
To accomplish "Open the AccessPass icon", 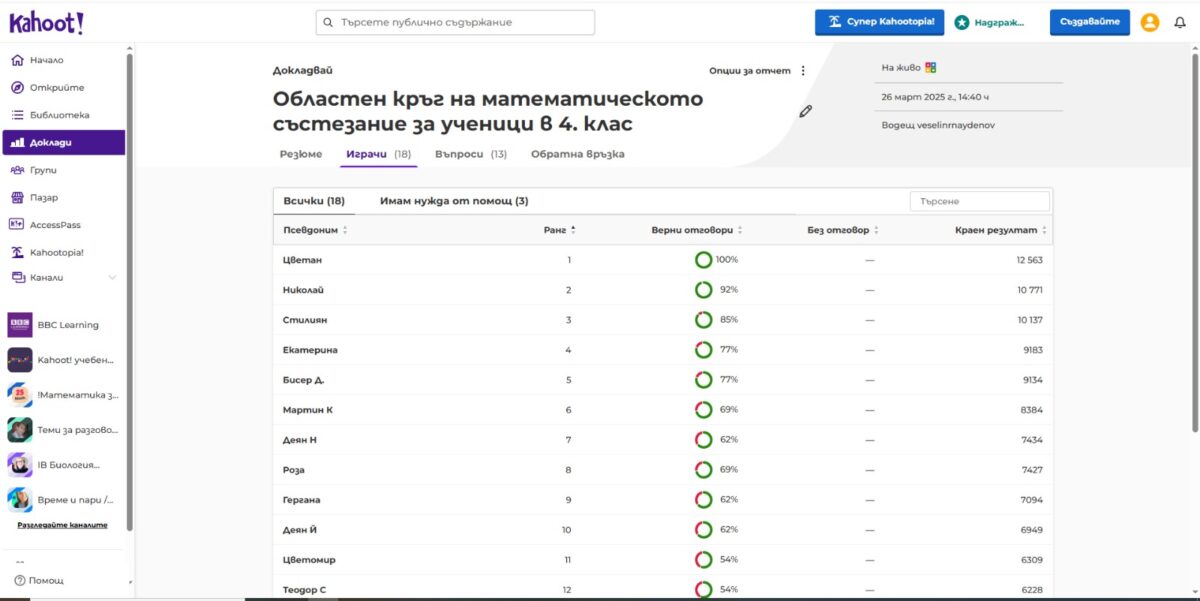I will coord(17,225).
